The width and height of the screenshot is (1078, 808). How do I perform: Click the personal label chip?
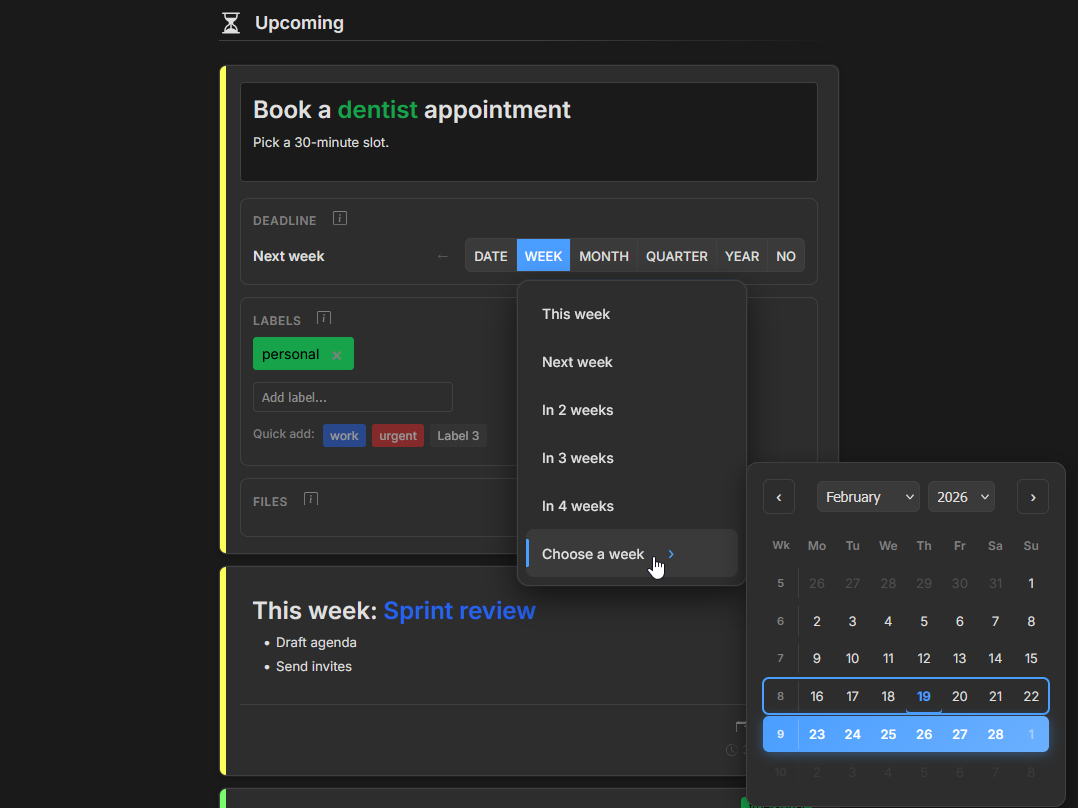coord(303,353)
